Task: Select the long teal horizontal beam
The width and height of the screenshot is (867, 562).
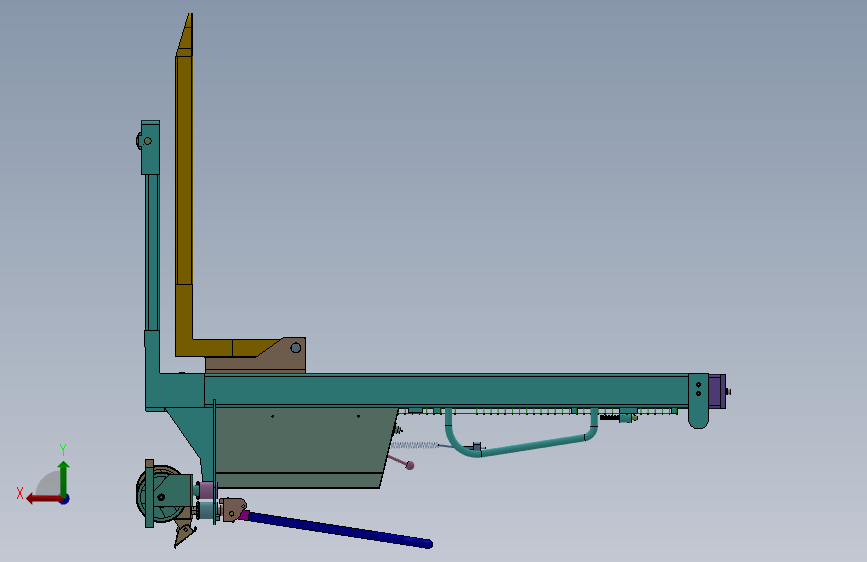Action: tap(447, 391)
